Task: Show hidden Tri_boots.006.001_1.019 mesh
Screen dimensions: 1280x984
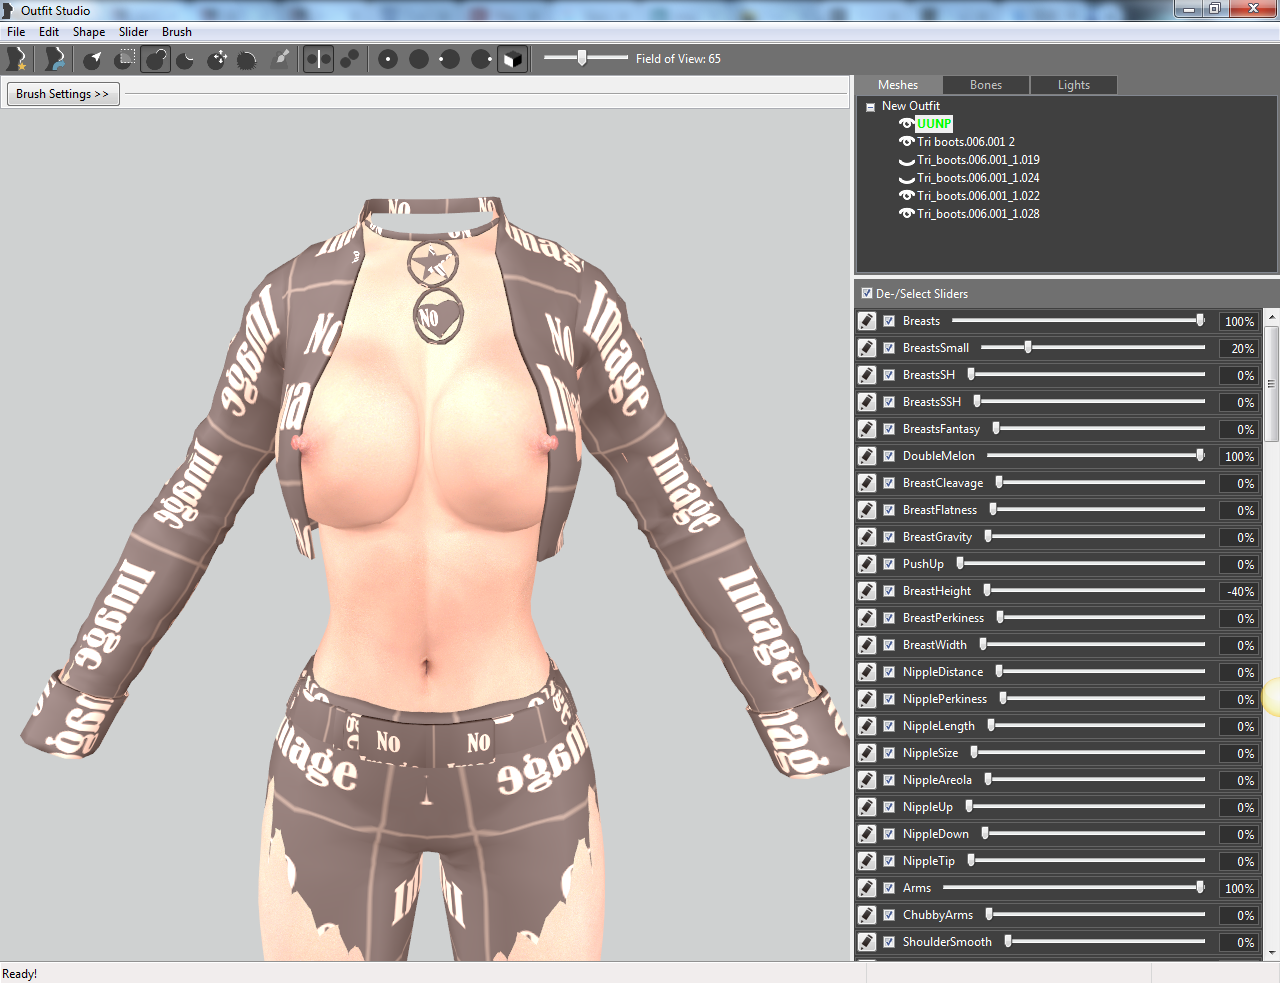Action: (x=907, y=160)
